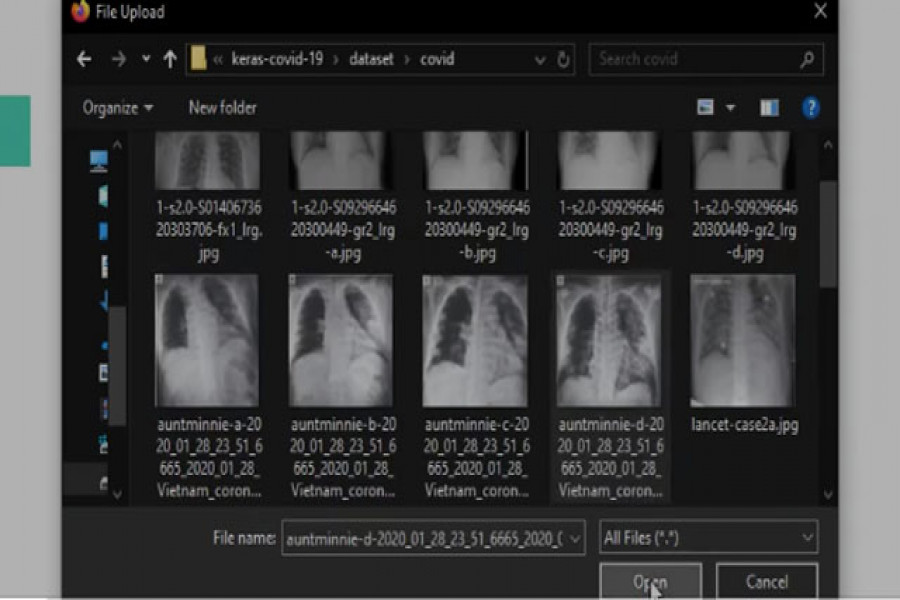This screenshot has height=600, width=900.
Task: Click the search magnifier icon
Action: [807, 60]
